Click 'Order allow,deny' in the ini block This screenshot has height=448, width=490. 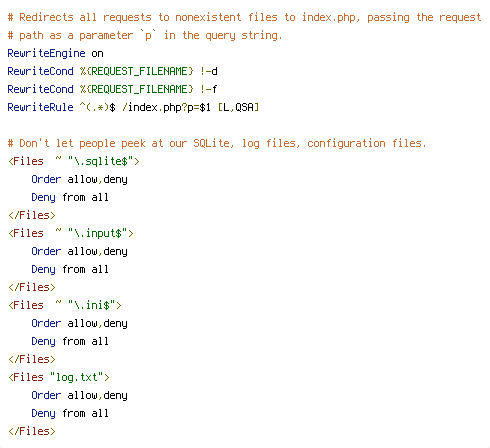pyautogui.click(x=79, y=323)
